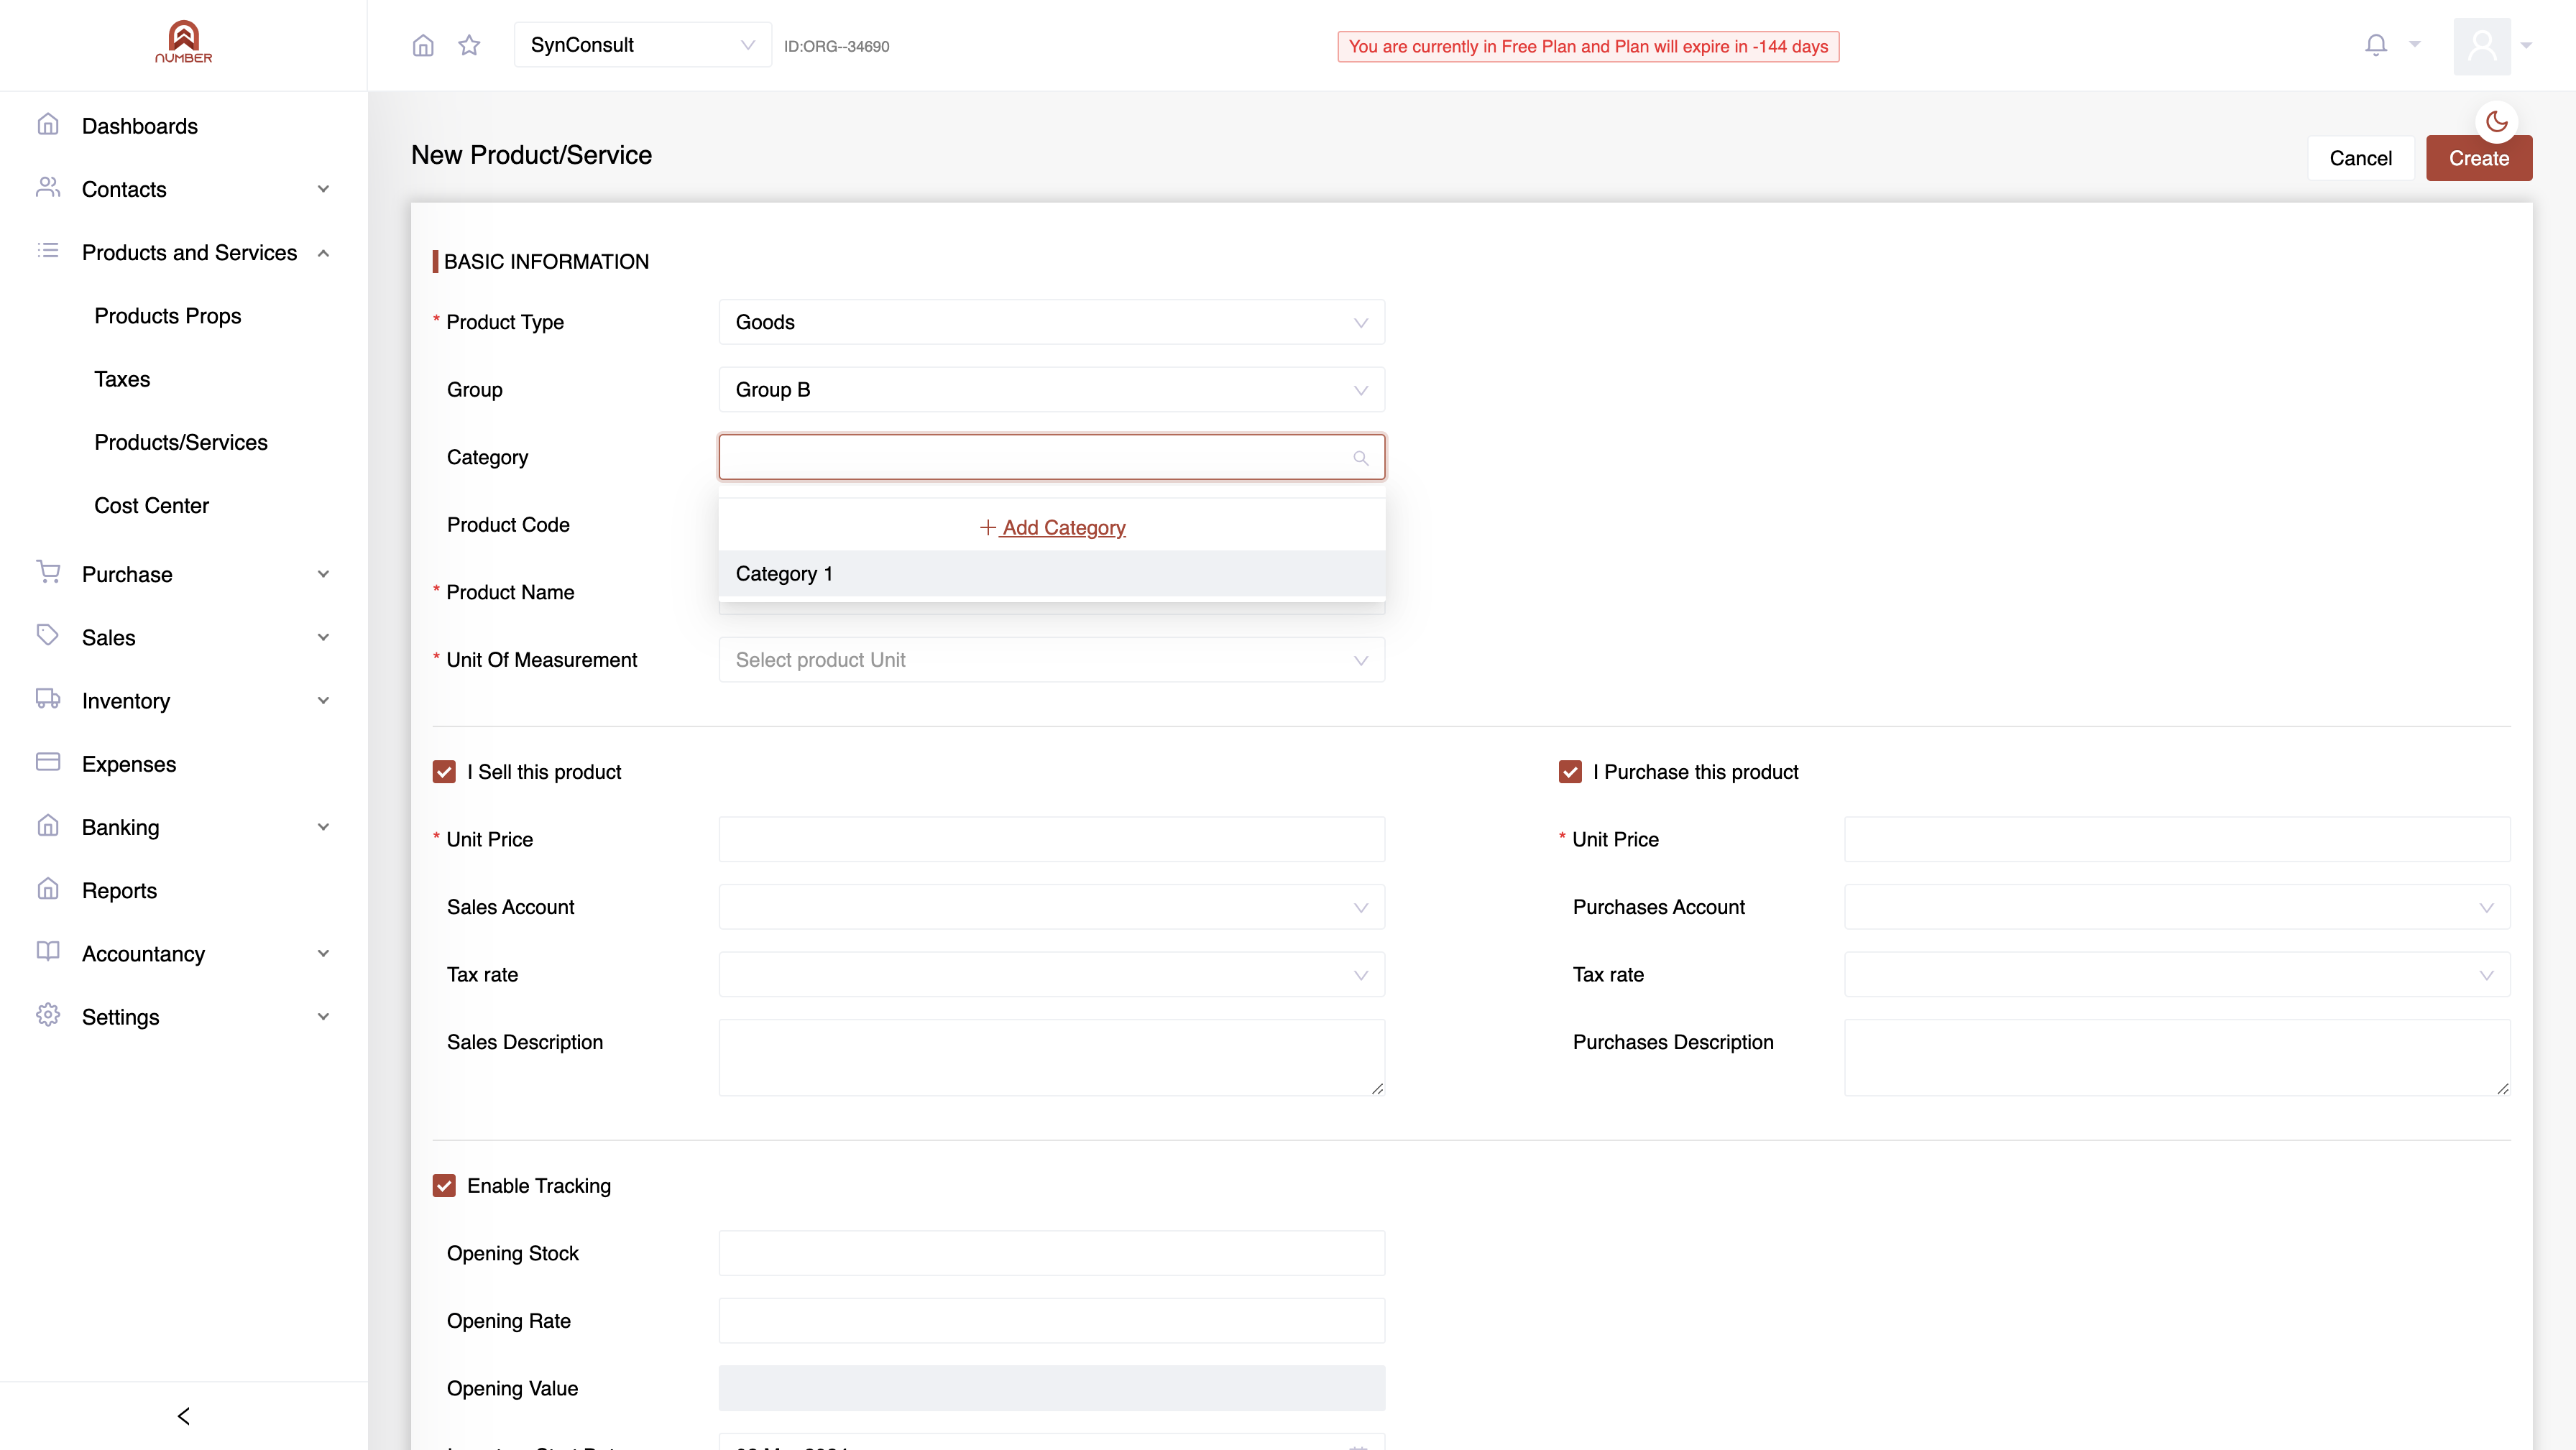Open Taxes menu item

(121, 379)
